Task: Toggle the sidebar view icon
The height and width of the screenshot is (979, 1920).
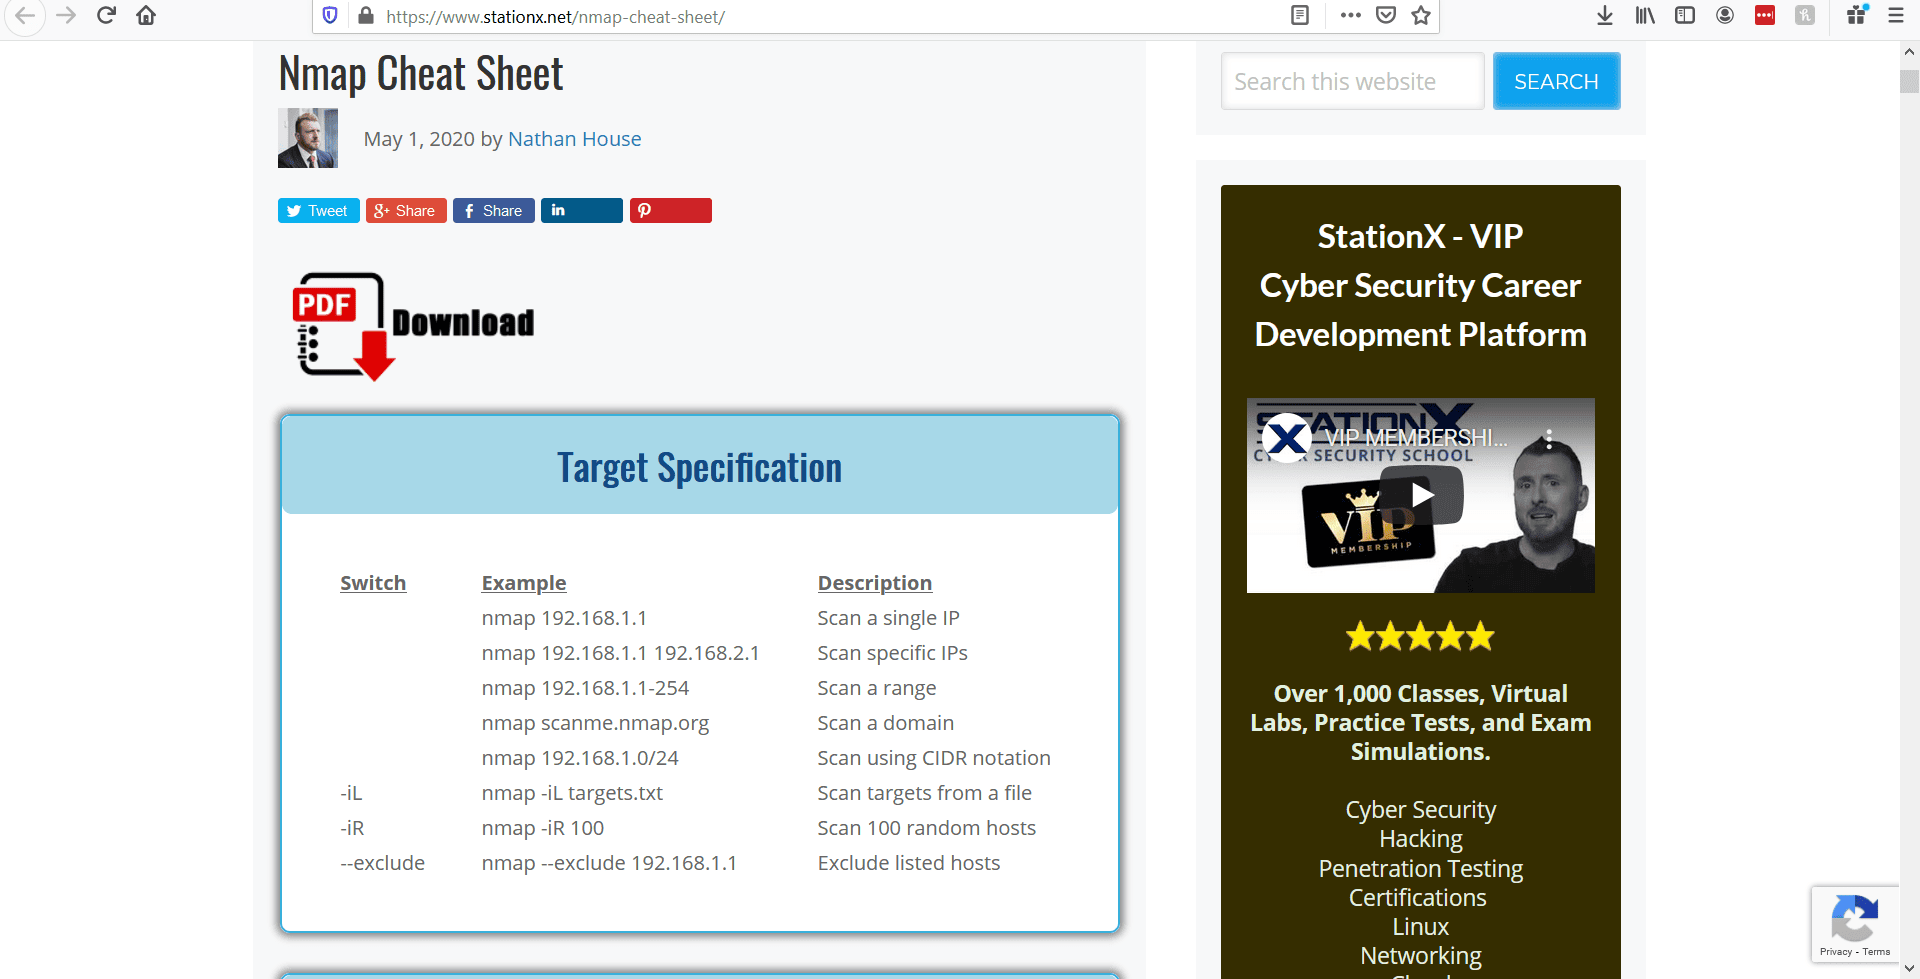Action: point(1685,16)
